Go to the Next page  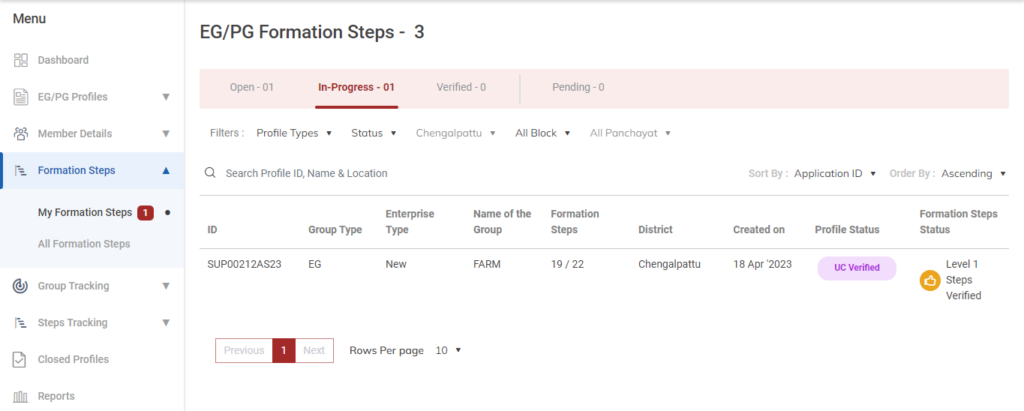tap(314, 351)
